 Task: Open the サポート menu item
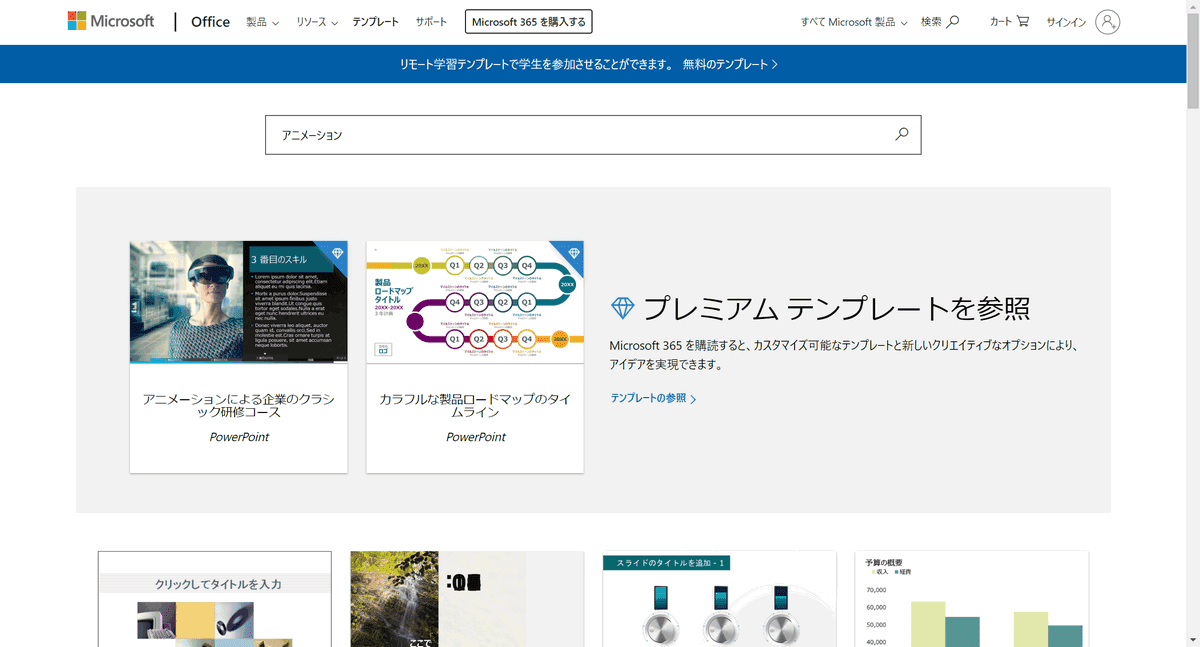point(431,22)
